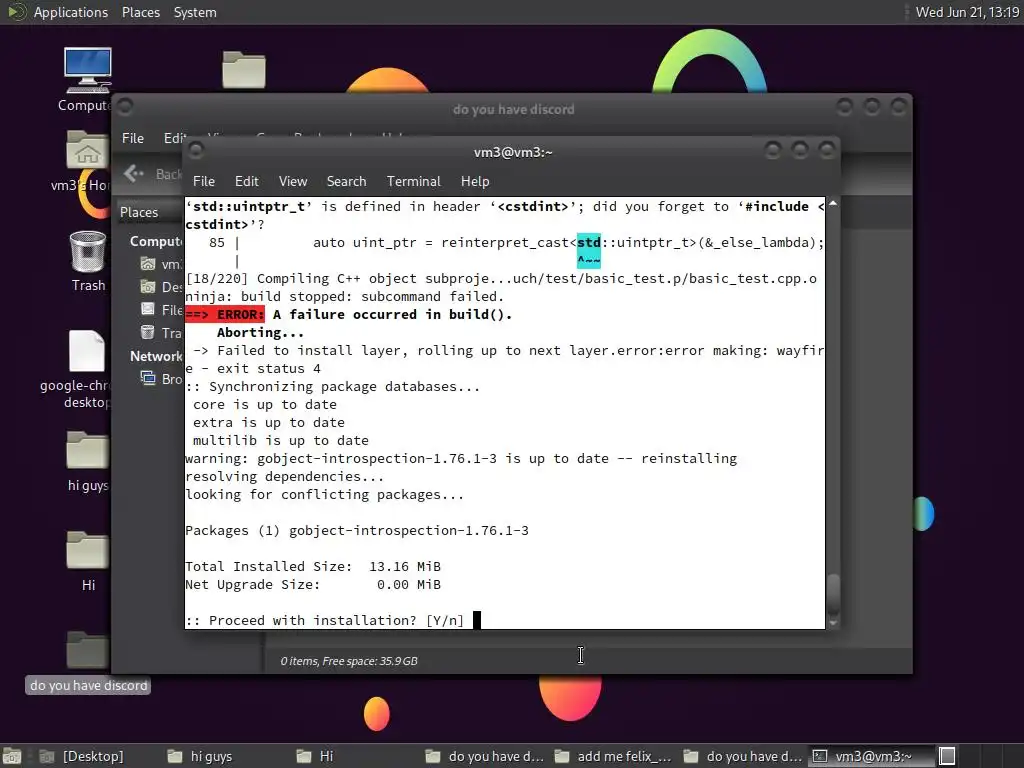Click the Back arrow in file manager
This screenshot has height=768, width=1024.
133,173
